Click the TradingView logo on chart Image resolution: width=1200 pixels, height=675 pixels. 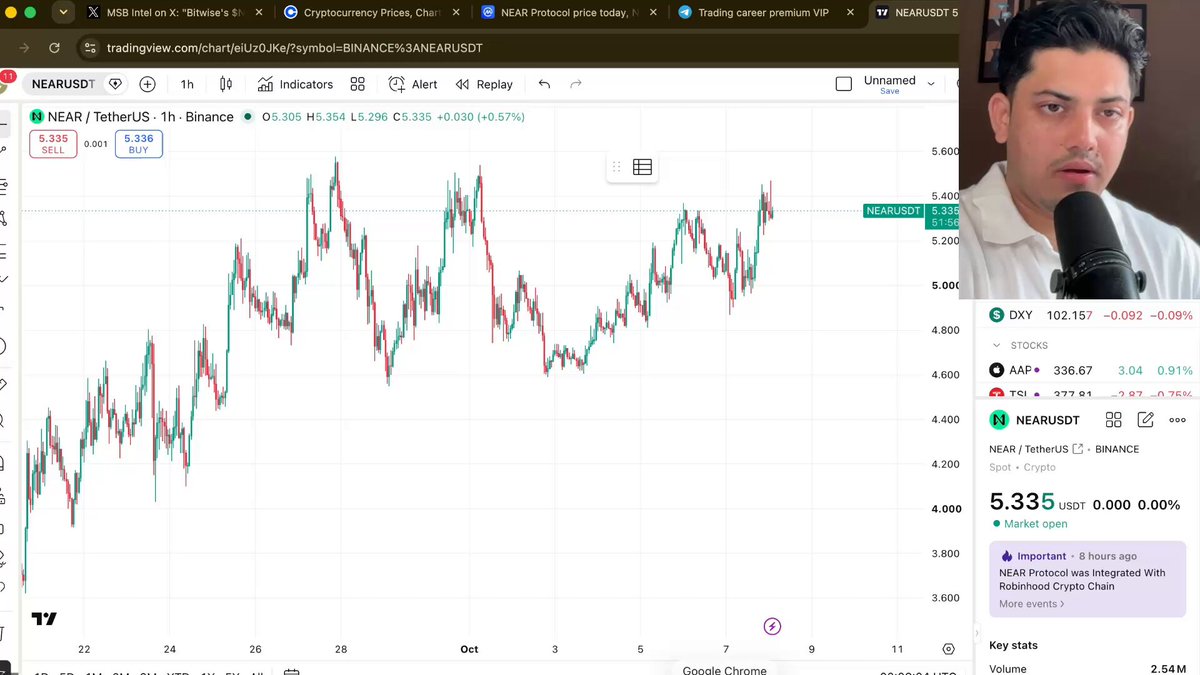pyautogui.click(x=44, y=619)
